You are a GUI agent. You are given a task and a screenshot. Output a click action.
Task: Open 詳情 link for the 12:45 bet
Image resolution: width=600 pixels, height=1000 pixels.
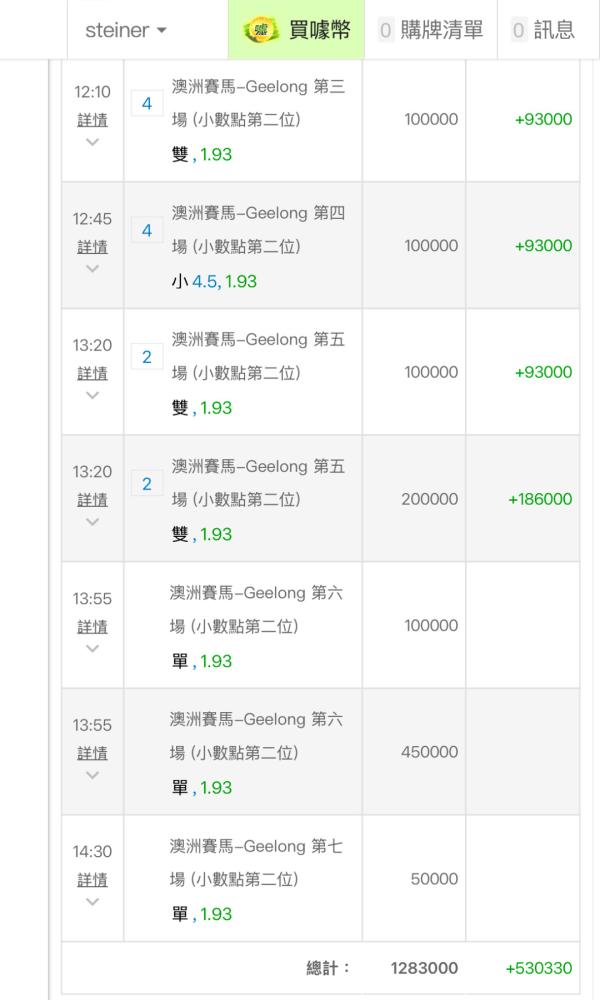(93, 246)
